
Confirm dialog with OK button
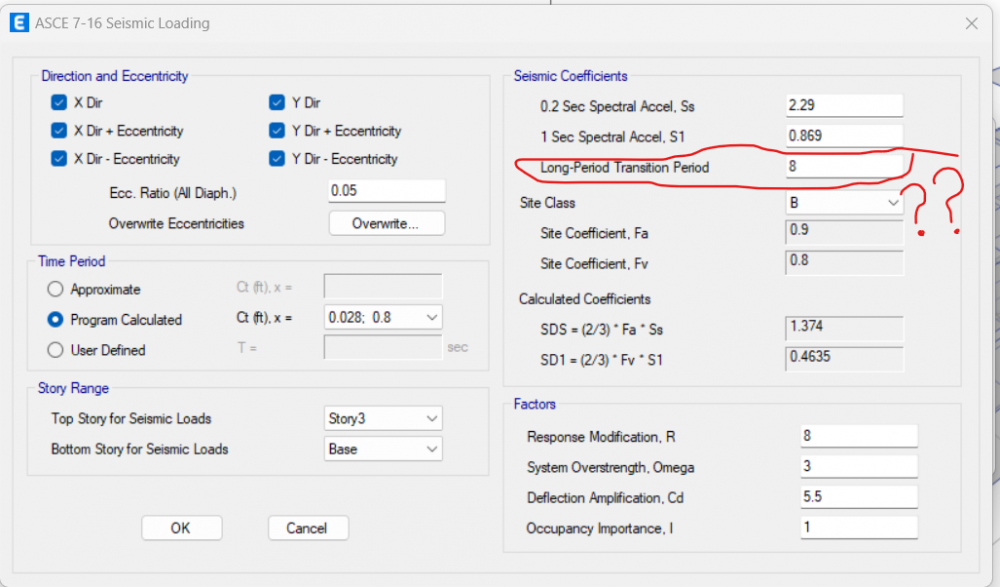[x=182, y=528]
